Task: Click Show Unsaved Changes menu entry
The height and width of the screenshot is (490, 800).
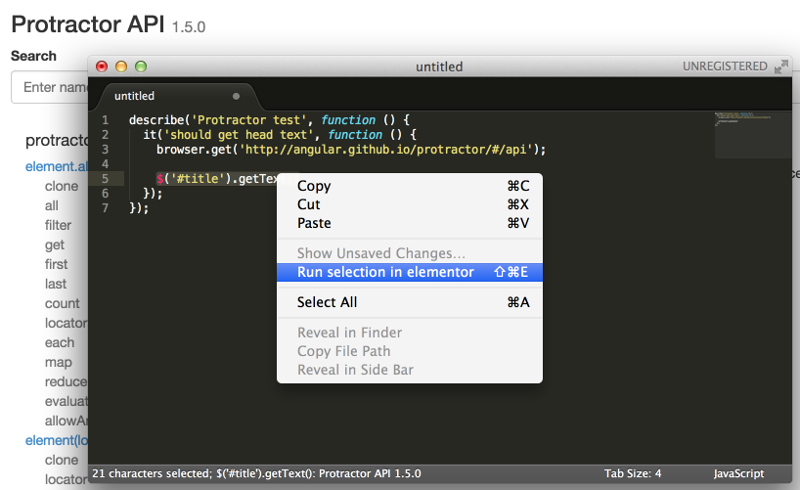Action: [x=409, y=253]
